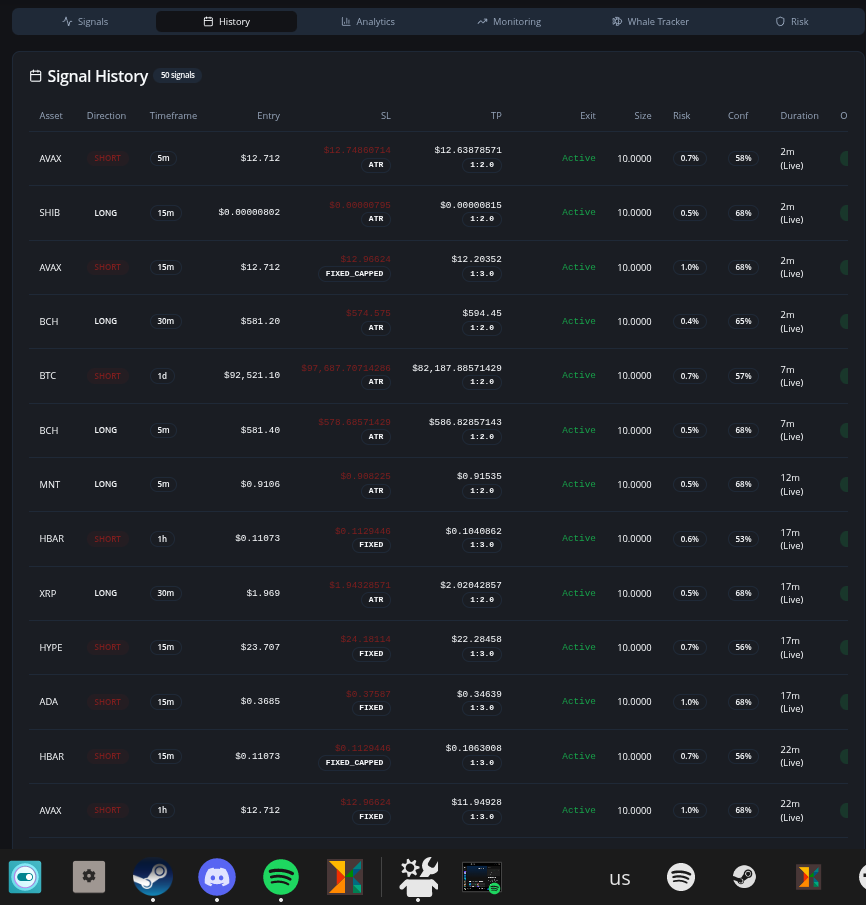Click the Risk shield icon
866x905 pixels.
pos(779,21)
